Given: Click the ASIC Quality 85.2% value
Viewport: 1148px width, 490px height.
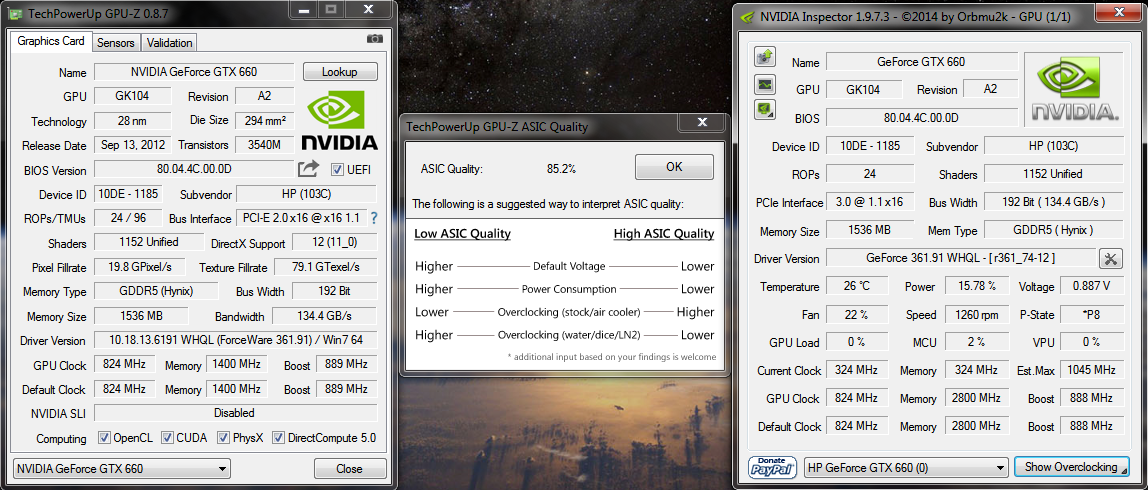Looking at the screenshot, I should click(x=561, y=169).
